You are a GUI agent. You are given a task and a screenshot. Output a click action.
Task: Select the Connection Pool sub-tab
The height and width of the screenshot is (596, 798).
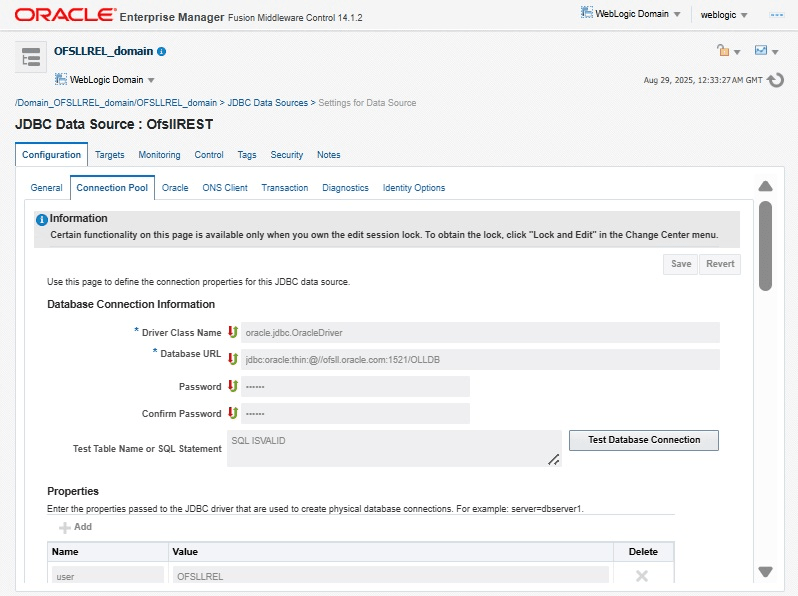pyautogui.click(x=112, y=188)
